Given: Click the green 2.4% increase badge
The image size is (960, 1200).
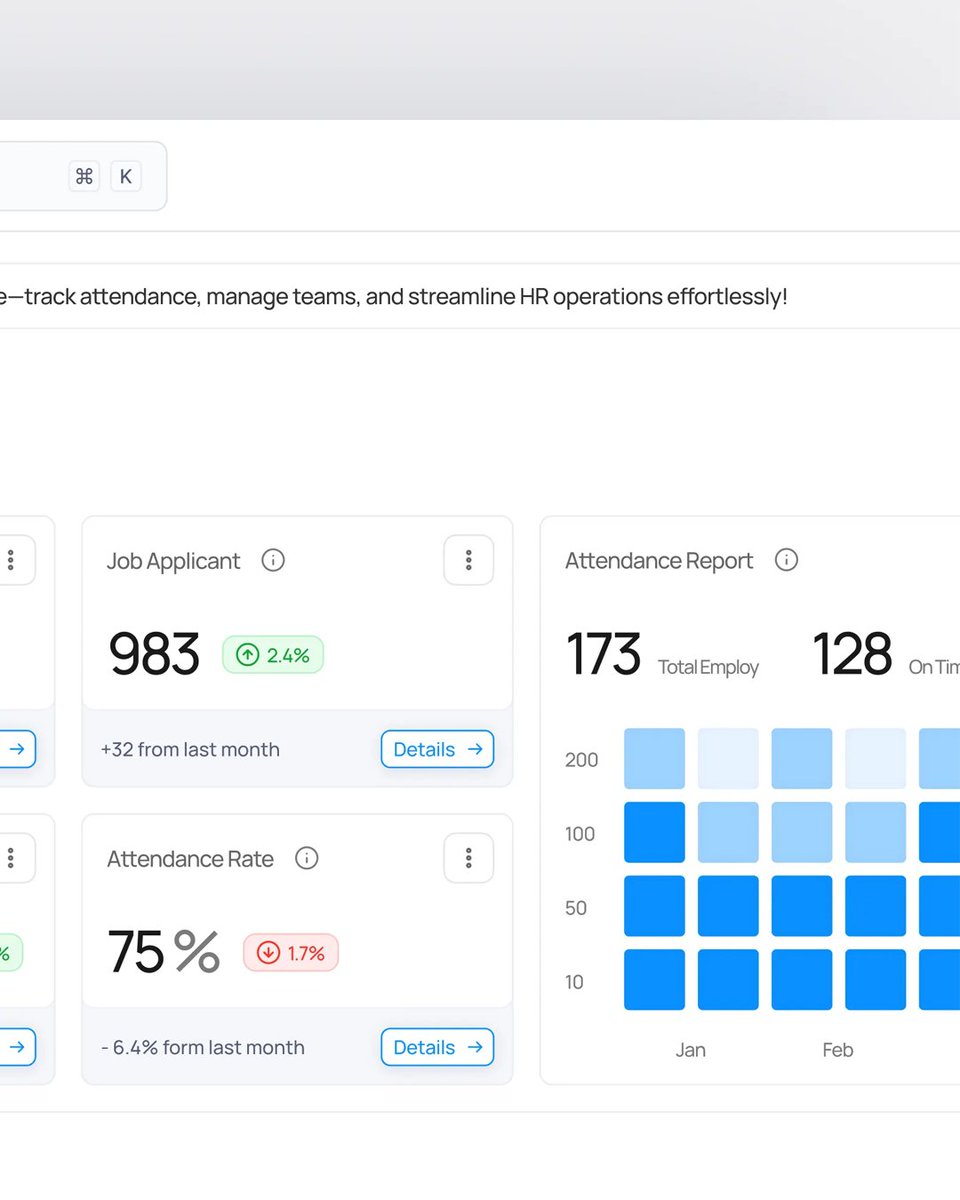Looking at the screenshot, I should click(x=272, y=655).
